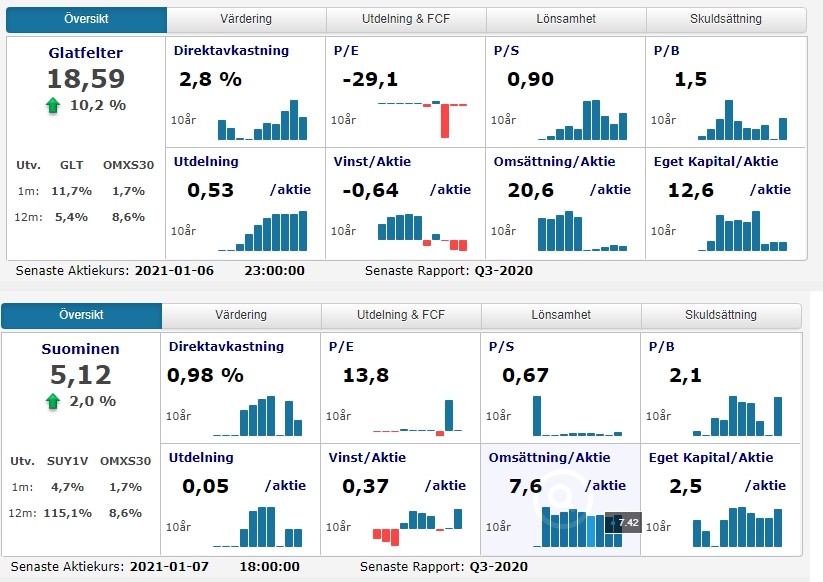823x582 pixels.
Task: Click the Suominen company name
Action: pyautogui.click(x=80, y=350)
